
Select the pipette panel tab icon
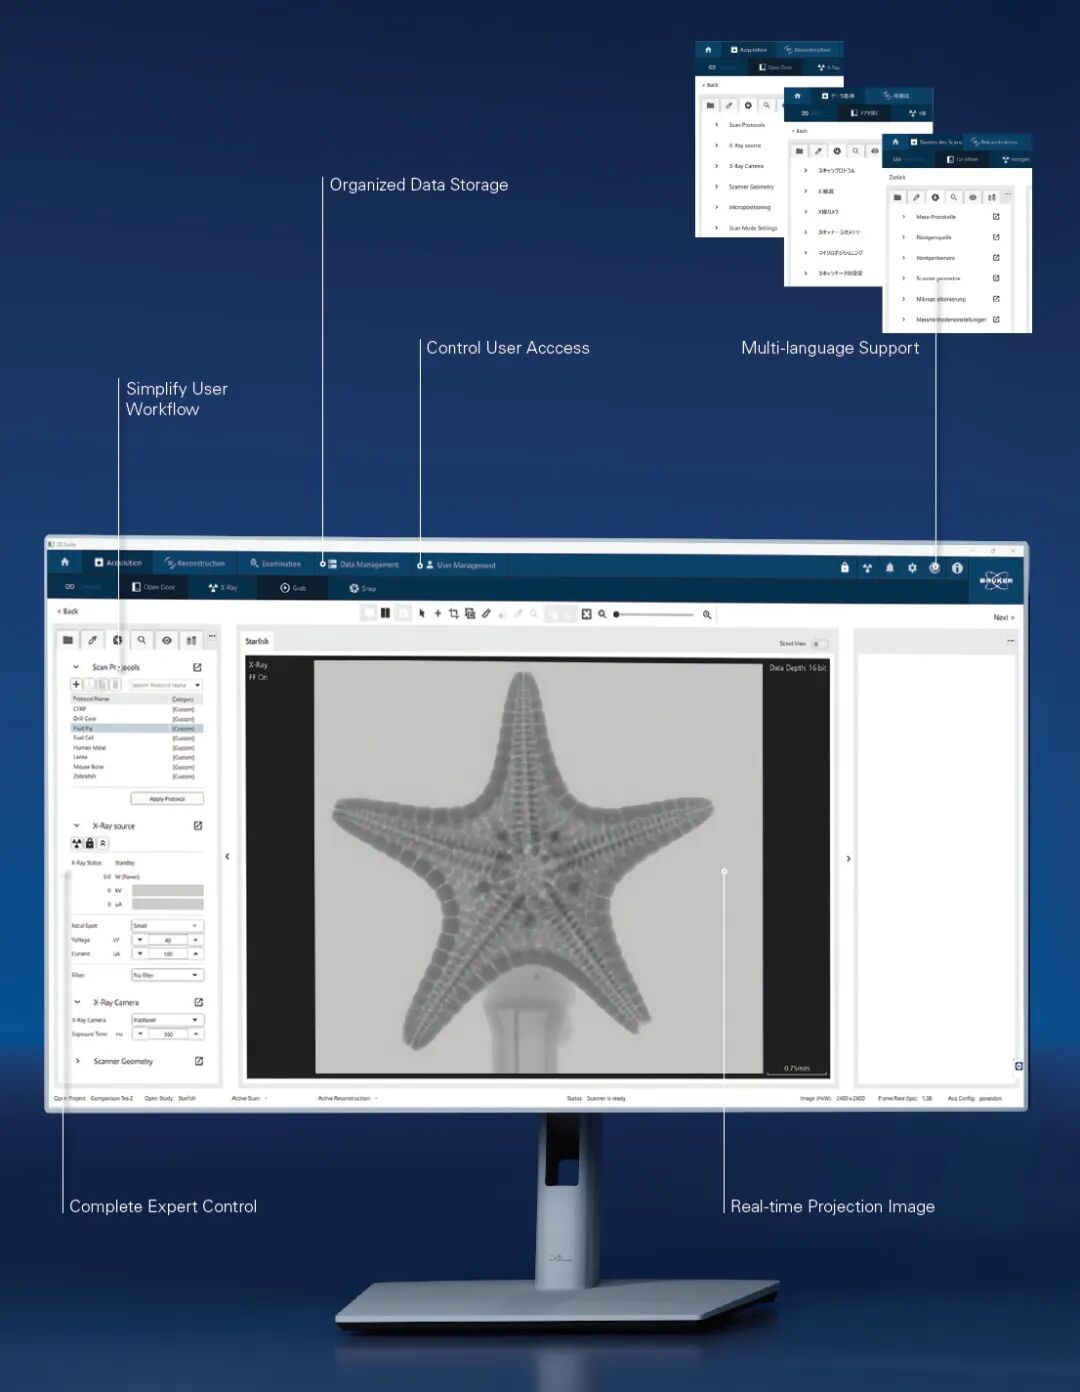pos(93,640)
